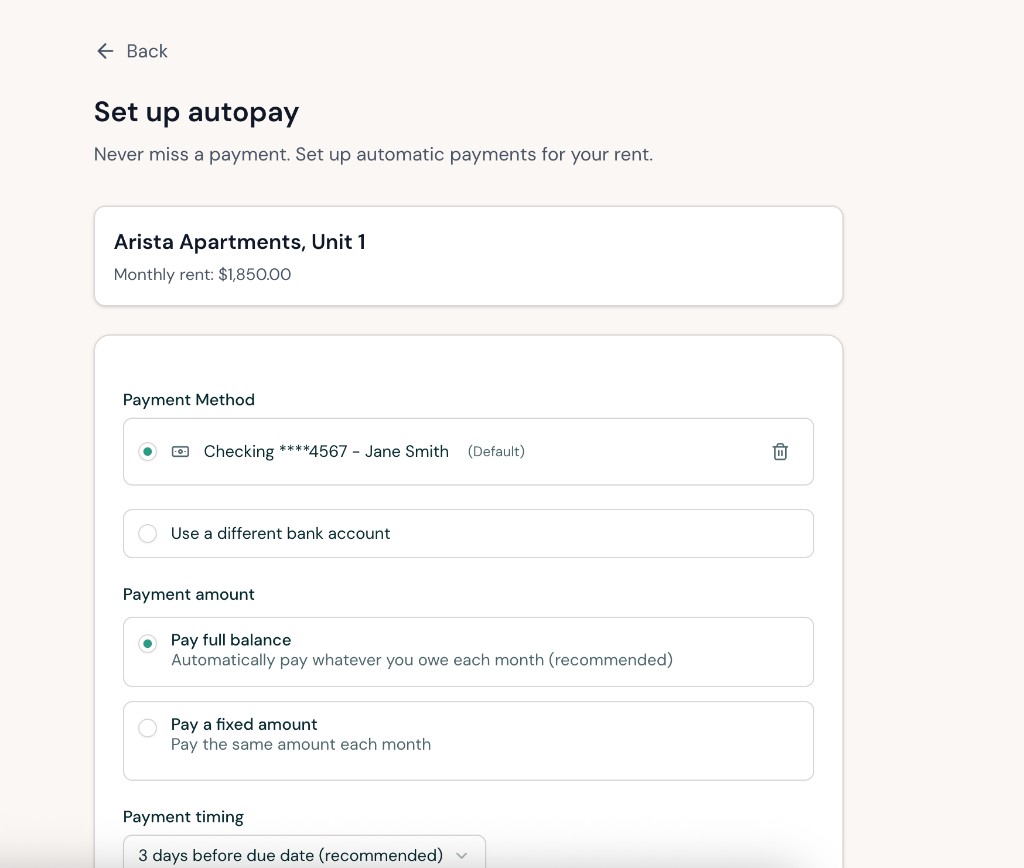
Task: Click the trash icon to delete the saved account
Action: [780, 451]
